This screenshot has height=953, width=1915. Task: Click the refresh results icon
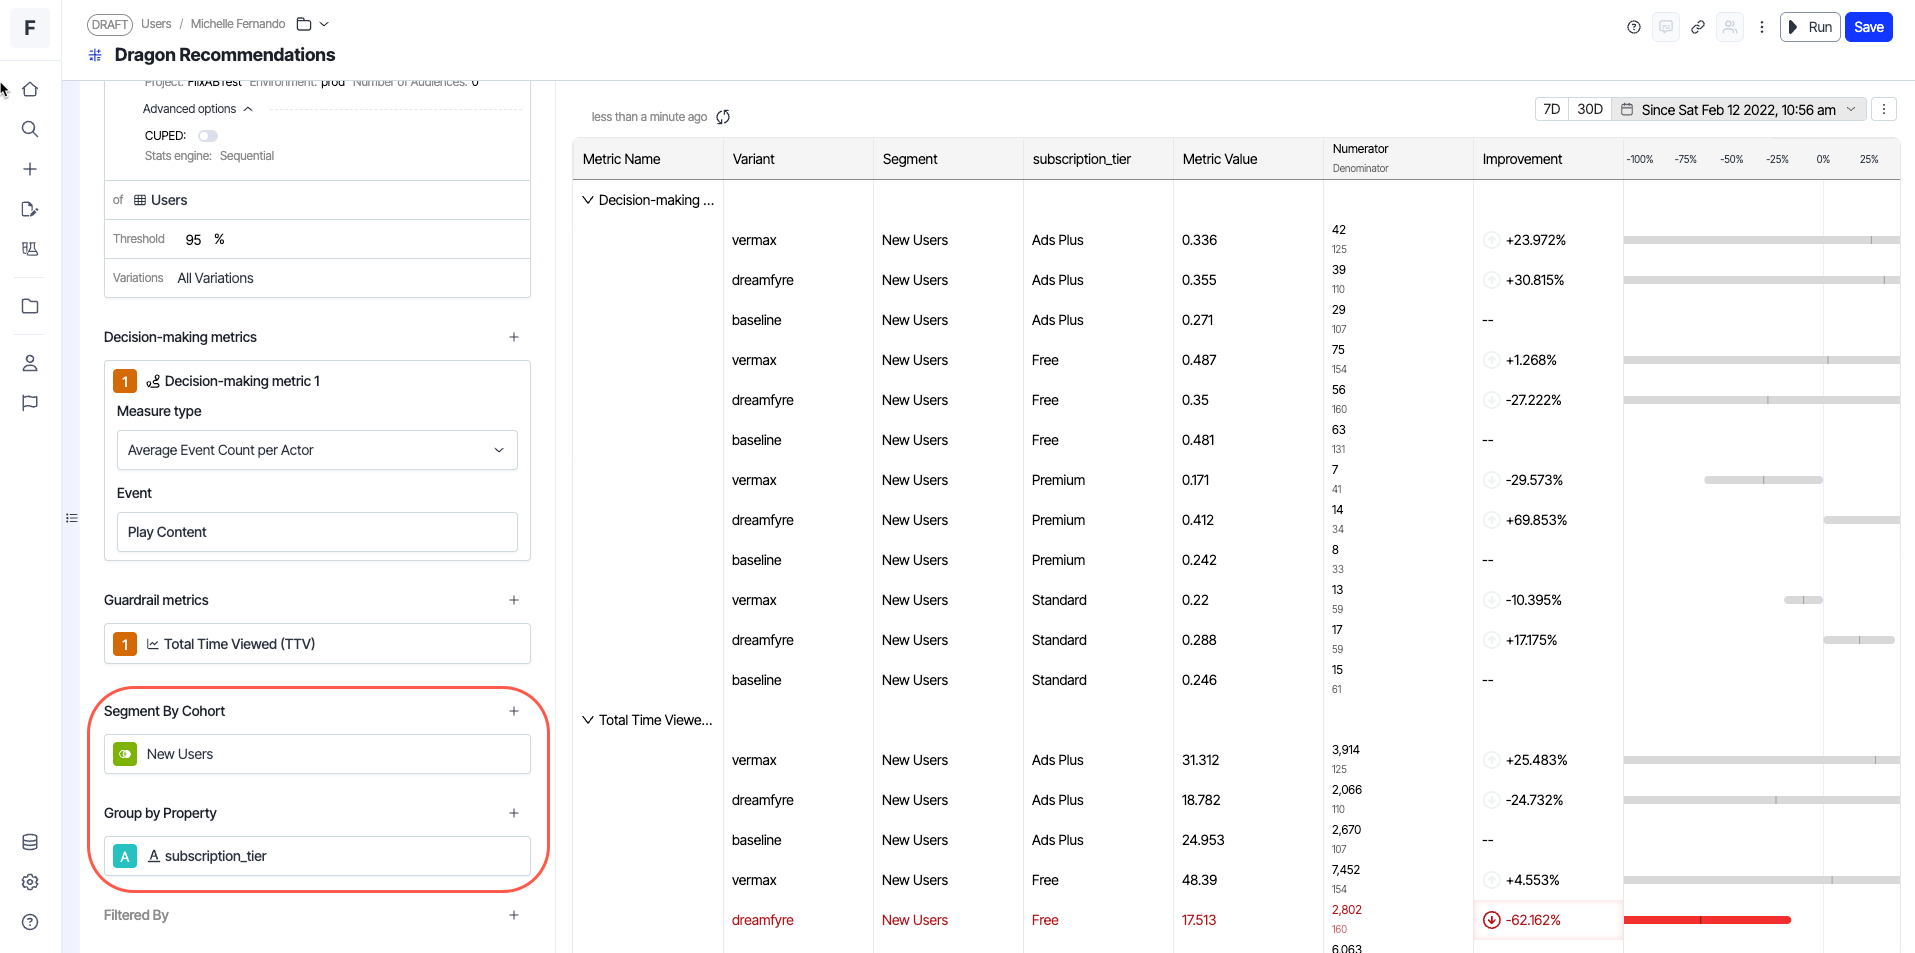(723, 117)
